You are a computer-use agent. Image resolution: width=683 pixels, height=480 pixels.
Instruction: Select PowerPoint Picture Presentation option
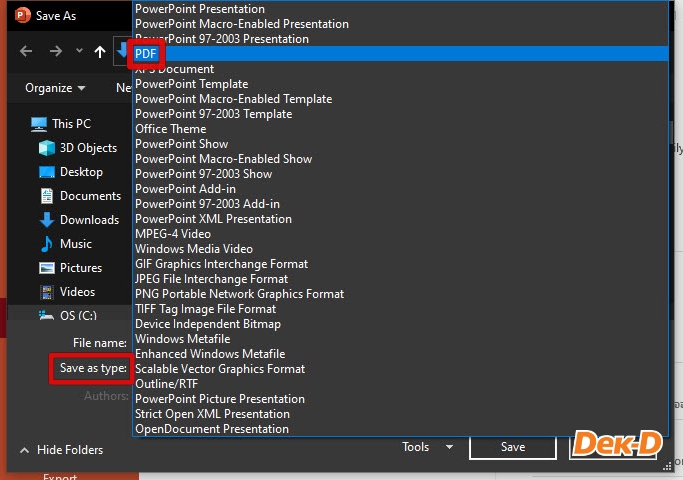[x=219, y=399]
